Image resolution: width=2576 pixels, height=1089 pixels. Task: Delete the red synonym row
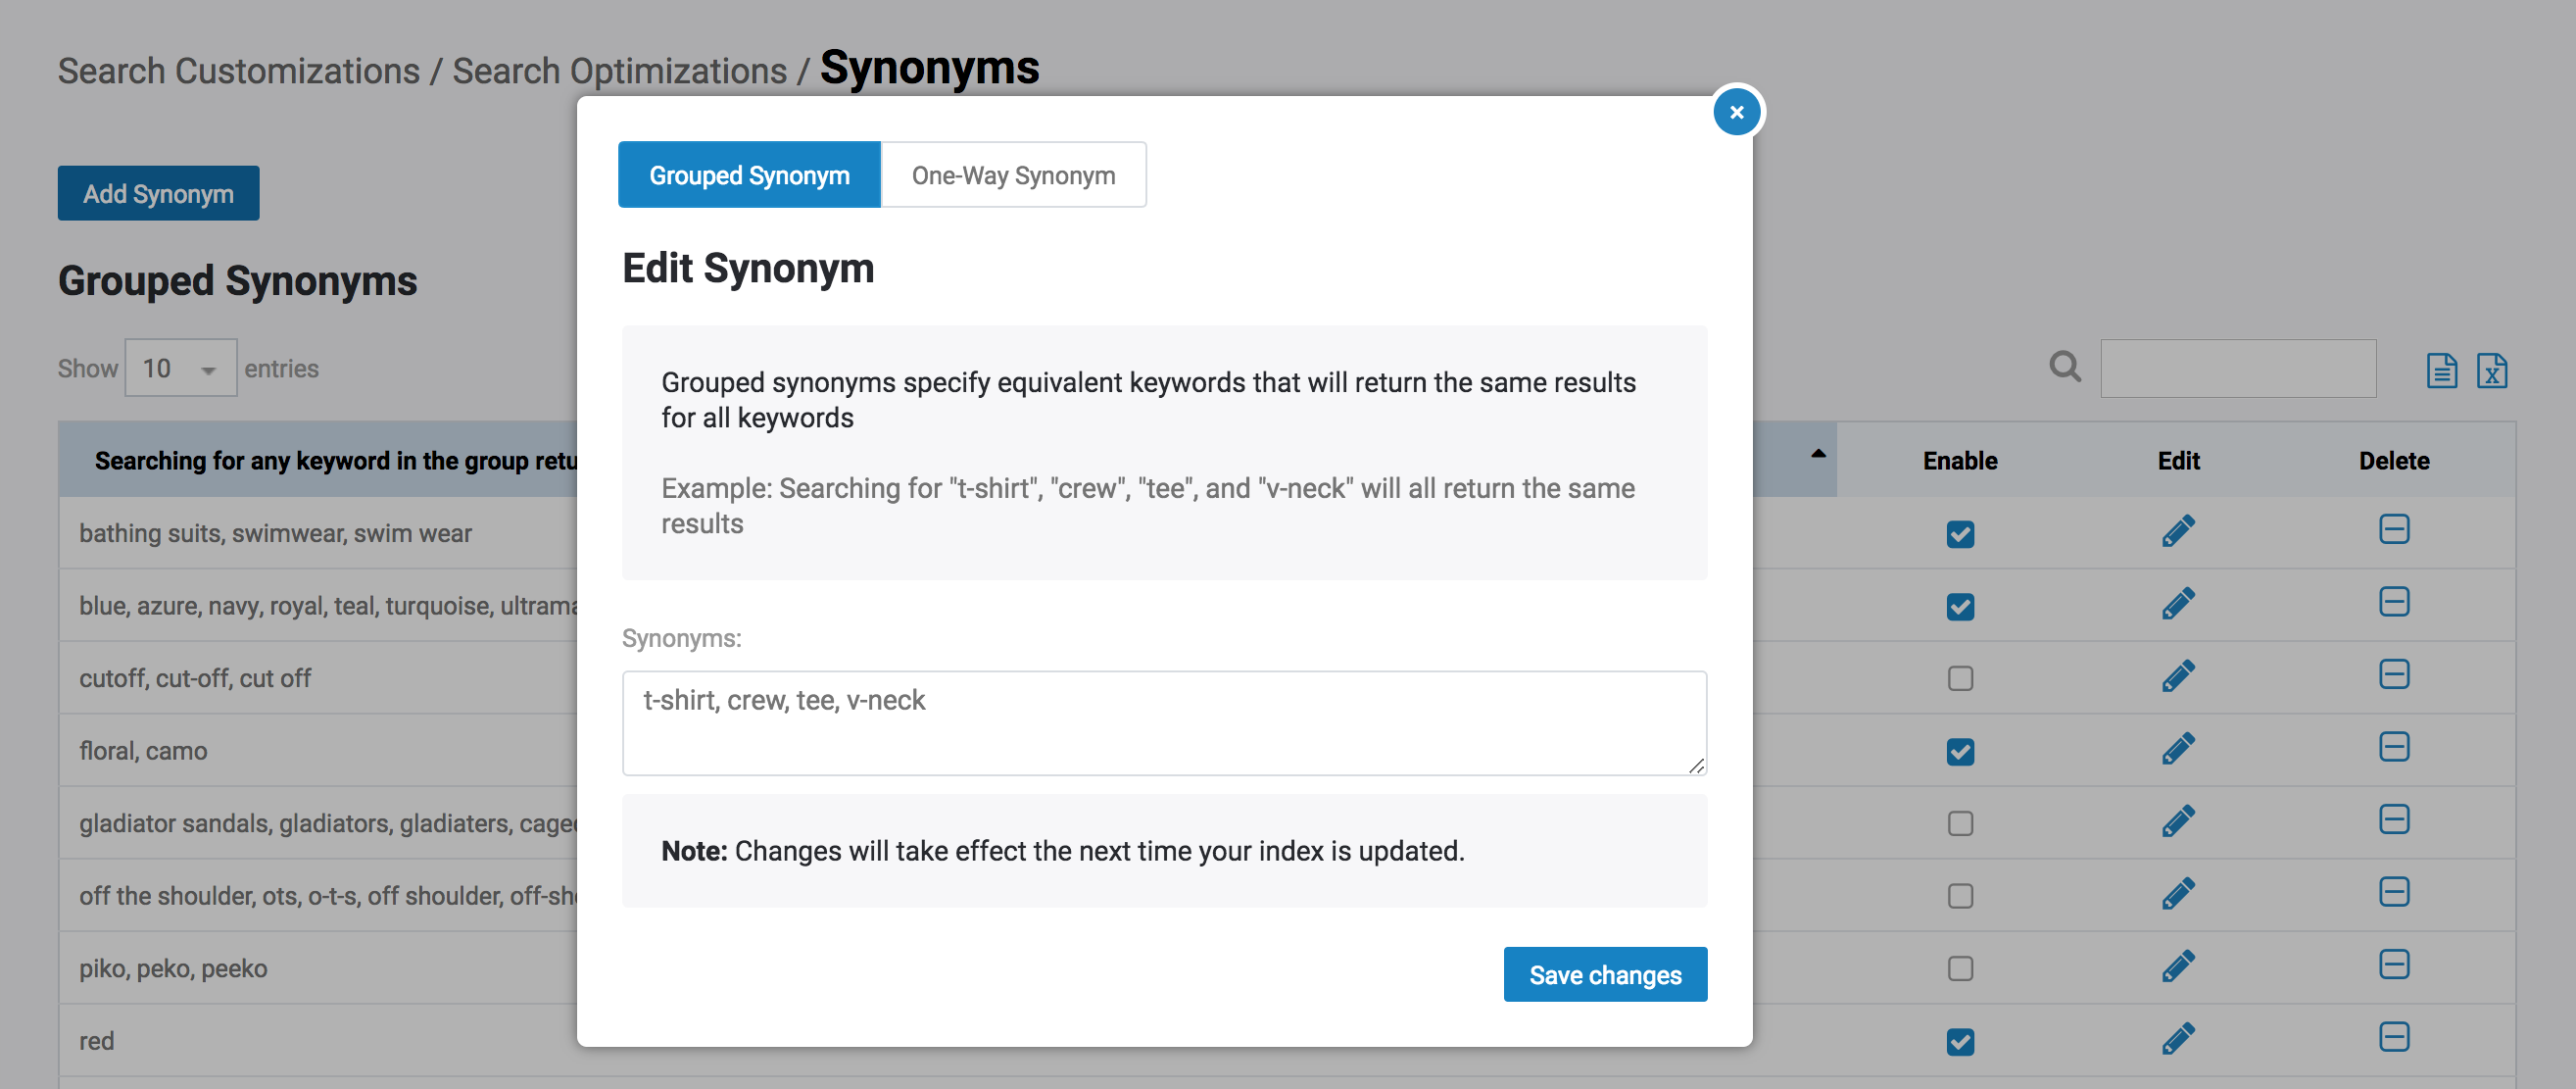point(2393,1037)
